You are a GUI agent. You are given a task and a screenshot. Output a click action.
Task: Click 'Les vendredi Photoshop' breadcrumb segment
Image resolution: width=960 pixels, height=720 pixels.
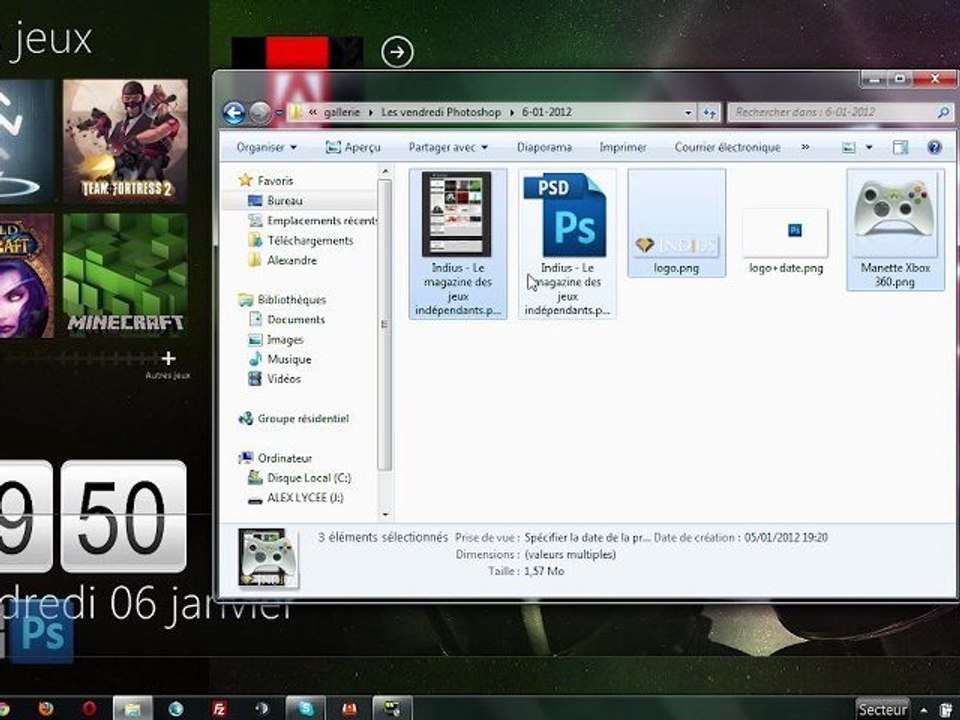pos(441,112)
